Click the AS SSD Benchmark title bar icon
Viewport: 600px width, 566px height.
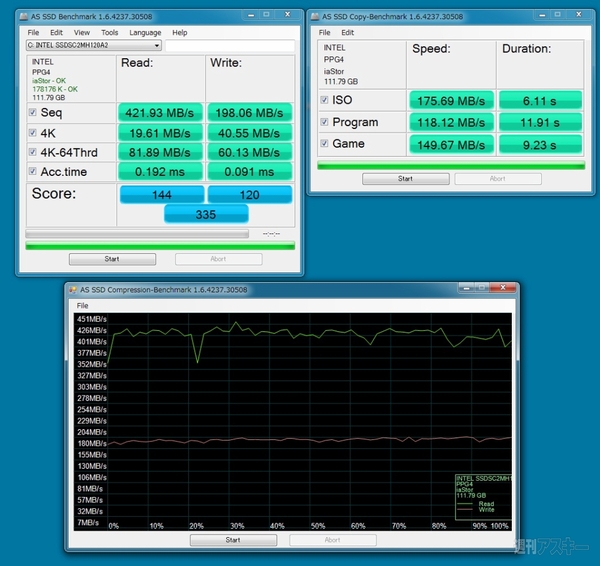26,17
